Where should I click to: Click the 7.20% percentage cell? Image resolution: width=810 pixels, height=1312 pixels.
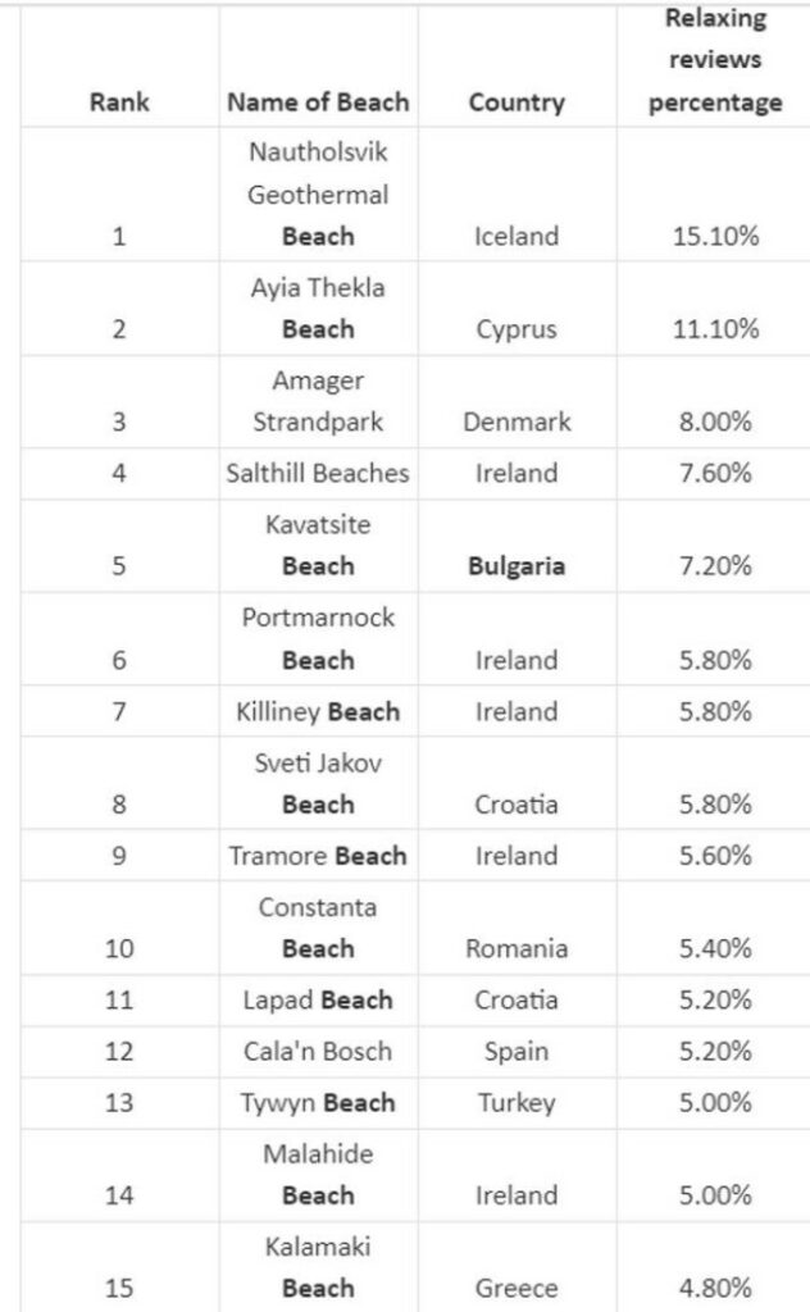[715, 566]
